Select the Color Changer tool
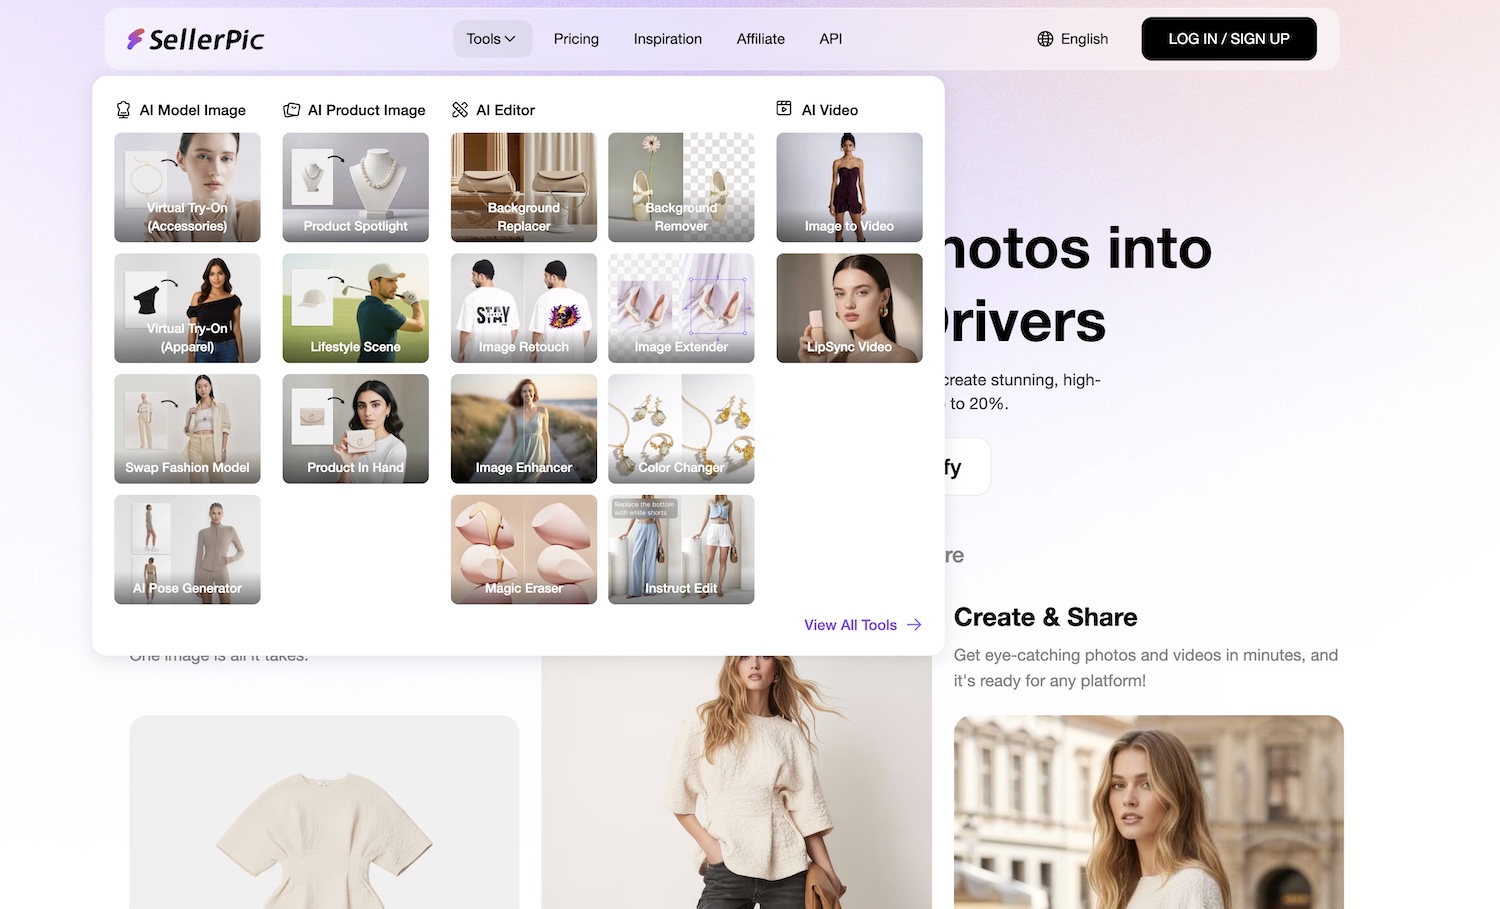Image resolution: width=1500 pixels, height=909 pixels. tap(681, 428)
